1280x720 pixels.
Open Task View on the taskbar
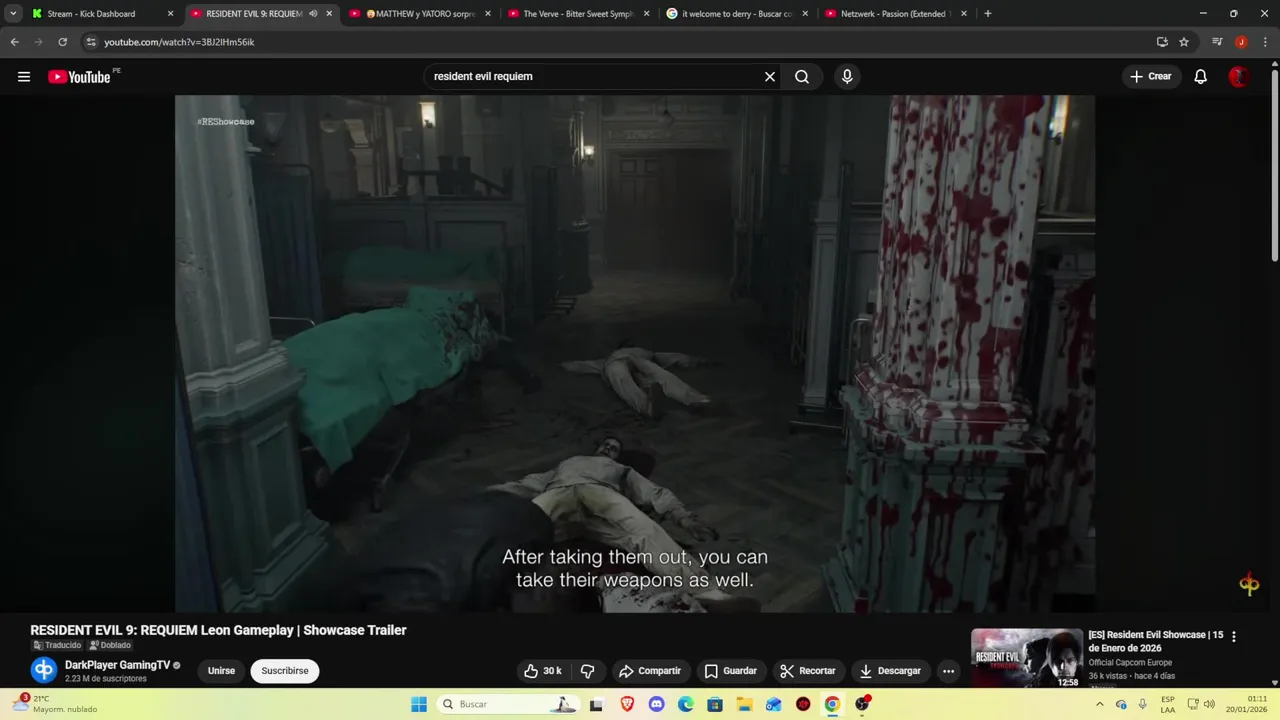(596, 704)
